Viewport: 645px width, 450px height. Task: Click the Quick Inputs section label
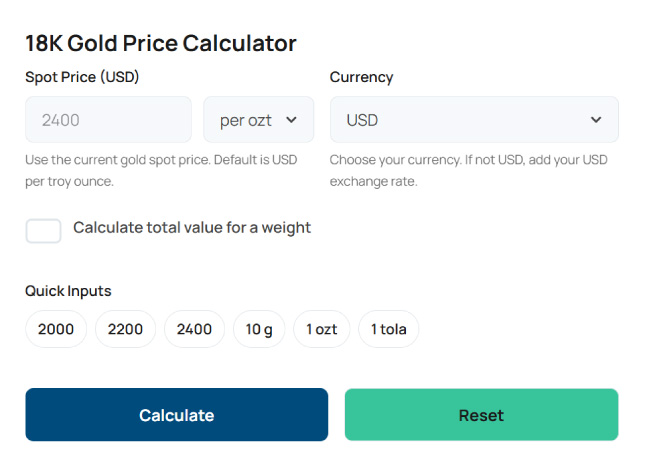tap(68, 291)
